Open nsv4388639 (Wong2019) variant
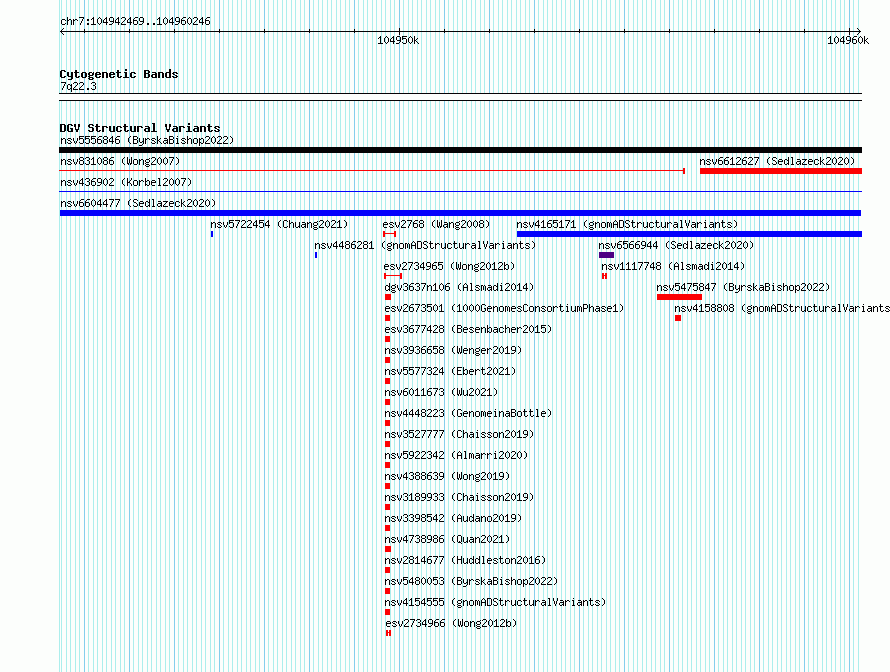890x672 pixels. click(447, 476)
